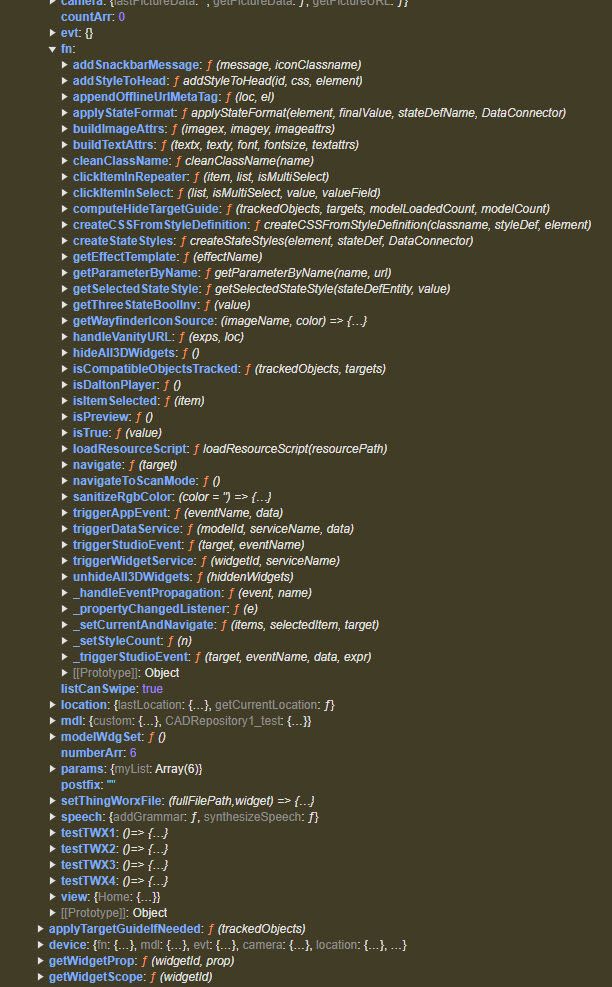
Task: Click handleVanityURL property name
Action: pyautogui.click(x=122, y=337)
